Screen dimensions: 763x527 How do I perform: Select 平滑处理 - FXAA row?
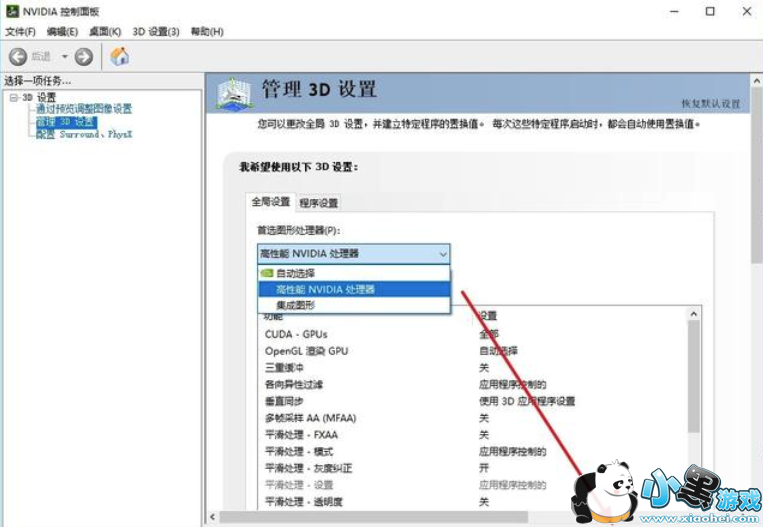(x=472, y=435)
